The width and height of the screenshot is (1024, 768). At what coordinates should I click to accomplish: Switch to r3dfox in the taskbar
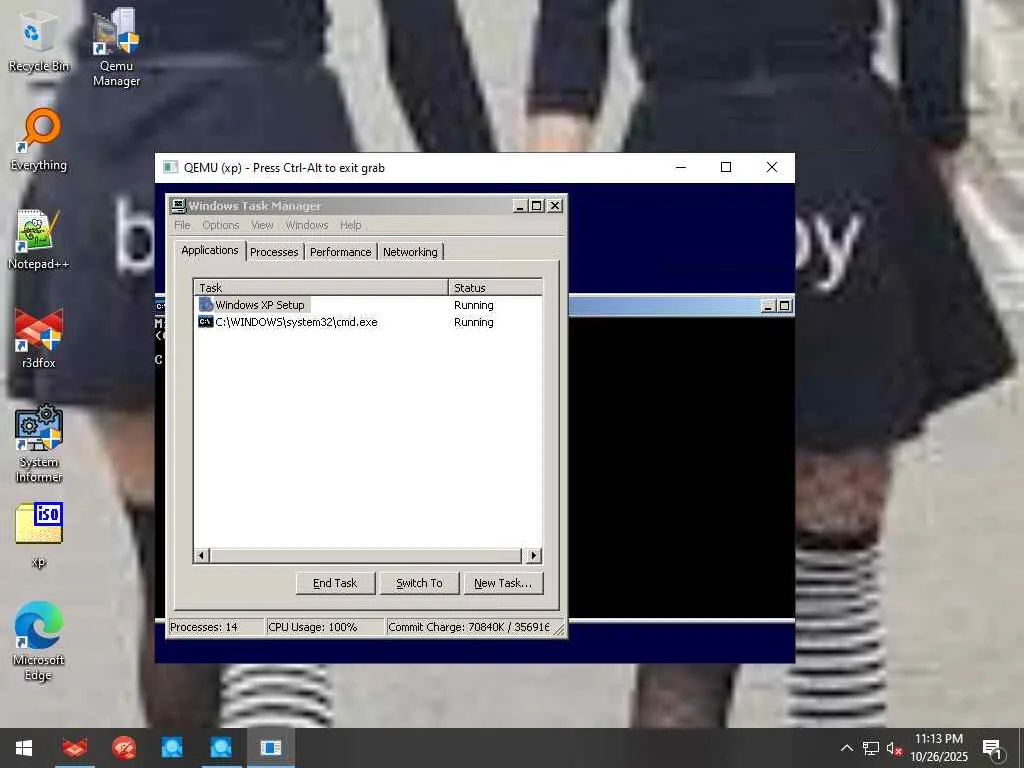pyautogui.click(x=74, y=748)
